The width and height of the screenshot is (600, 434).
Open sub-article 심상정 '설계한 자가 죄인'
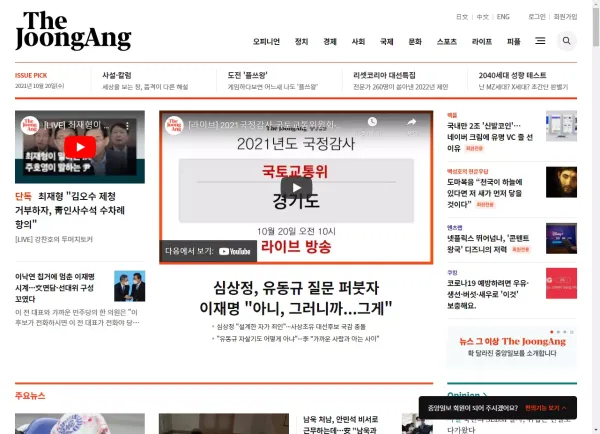[x=289, y=326]
